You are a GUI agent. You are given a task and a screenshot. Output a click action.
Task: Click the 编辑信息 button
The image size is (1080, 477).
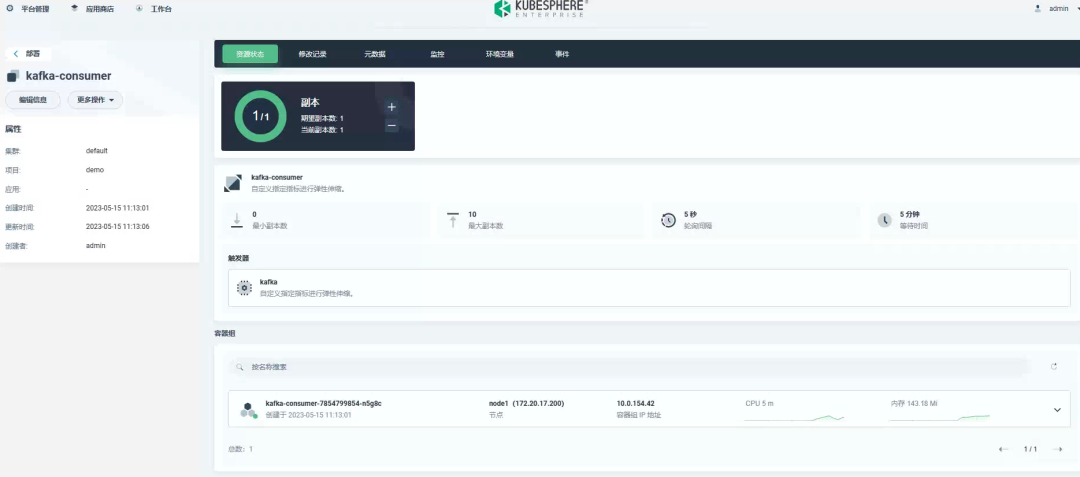[x=33, y=100]
